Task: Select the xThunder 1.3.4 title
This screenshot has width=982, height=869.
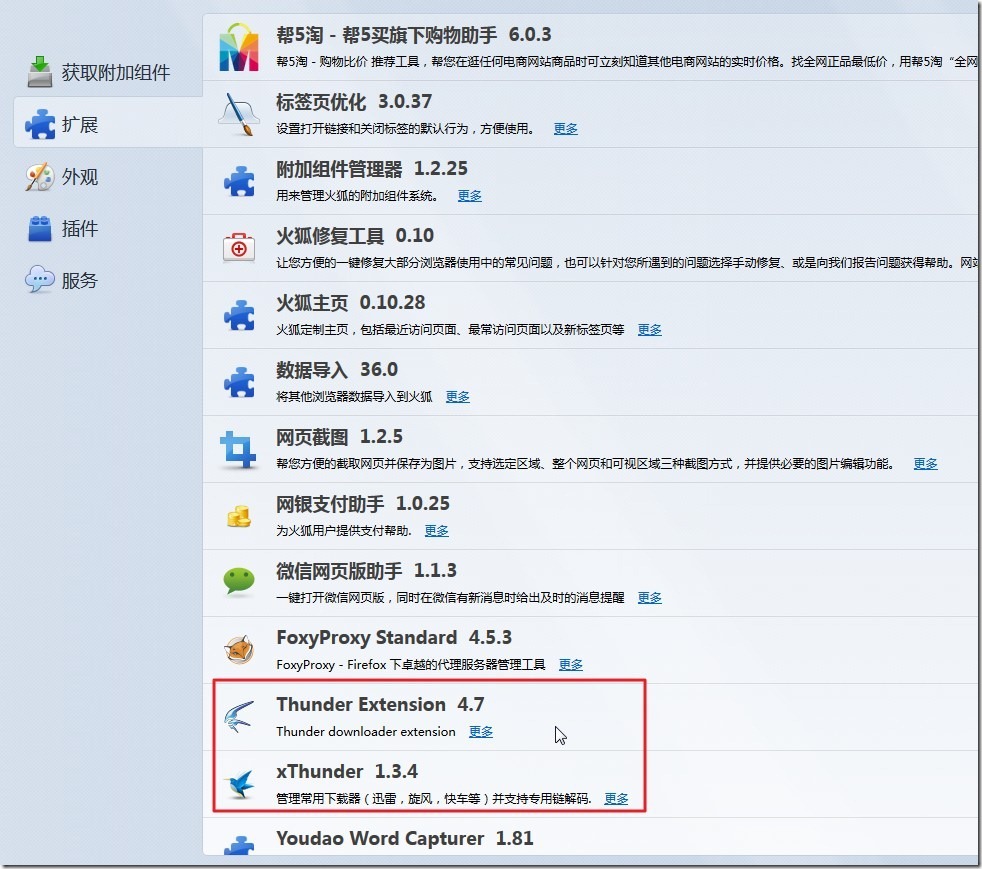Action: point(347,771)
